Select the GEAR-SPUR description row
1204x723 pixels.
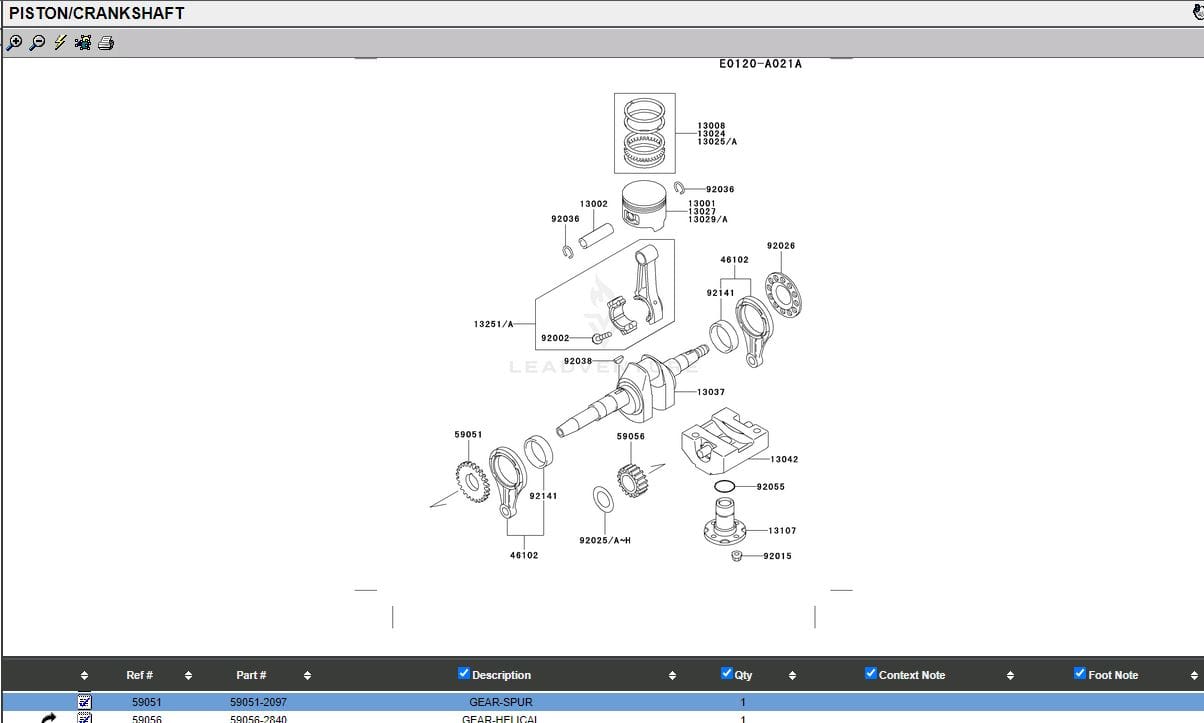(x=500, y=702)
